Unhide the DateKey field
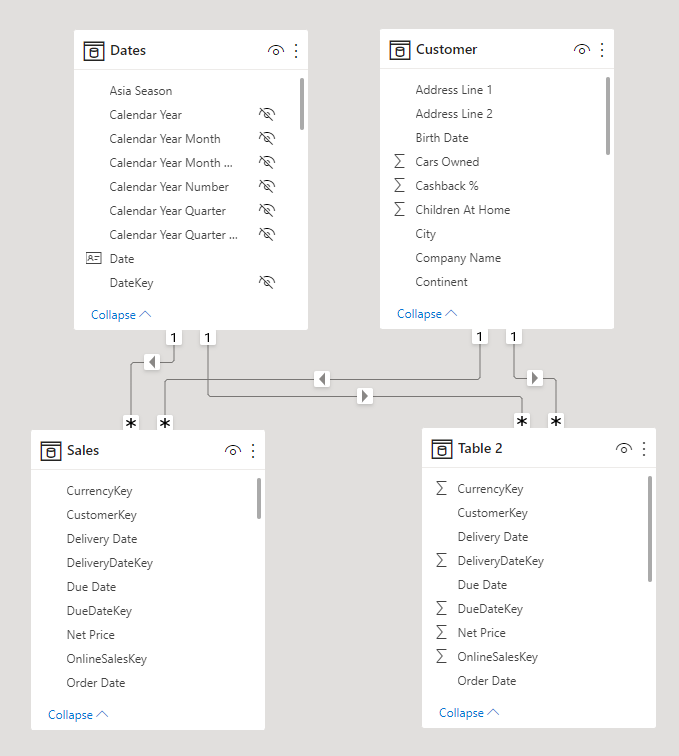This screenshot has height=756, width=679. [267, 282]
